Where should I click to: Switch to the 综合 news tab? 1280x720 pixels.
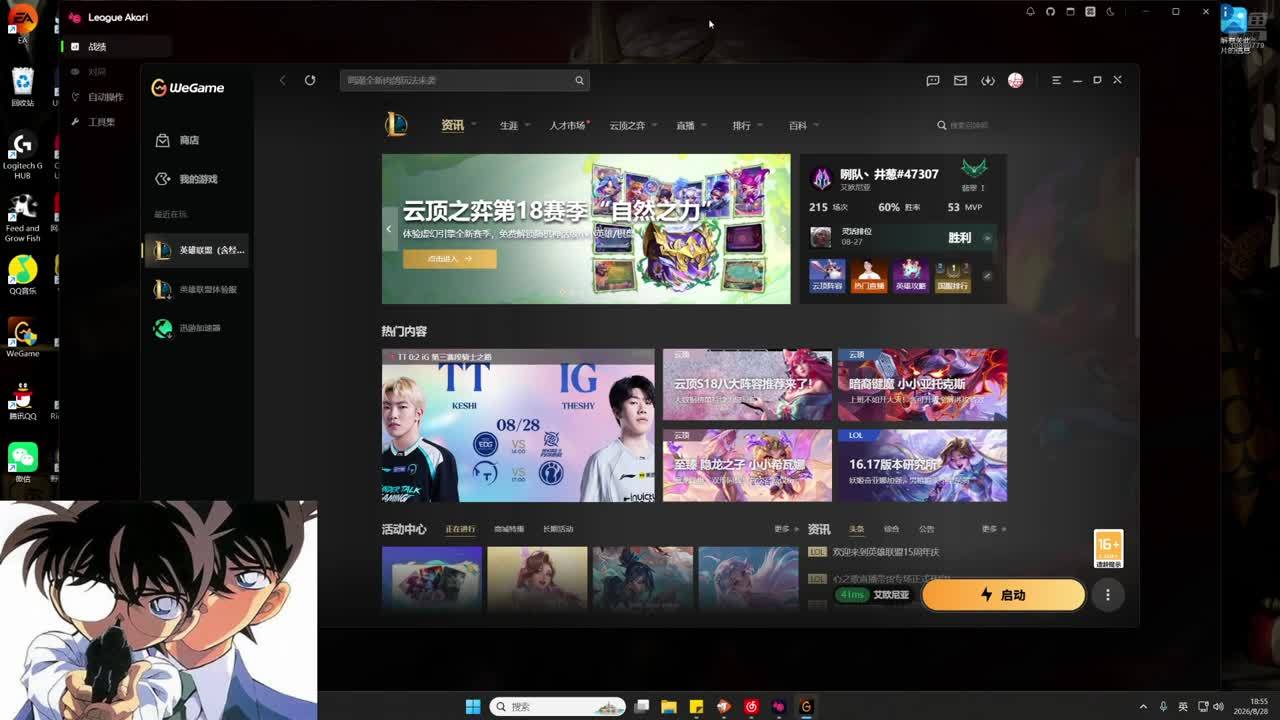point(891,529)
